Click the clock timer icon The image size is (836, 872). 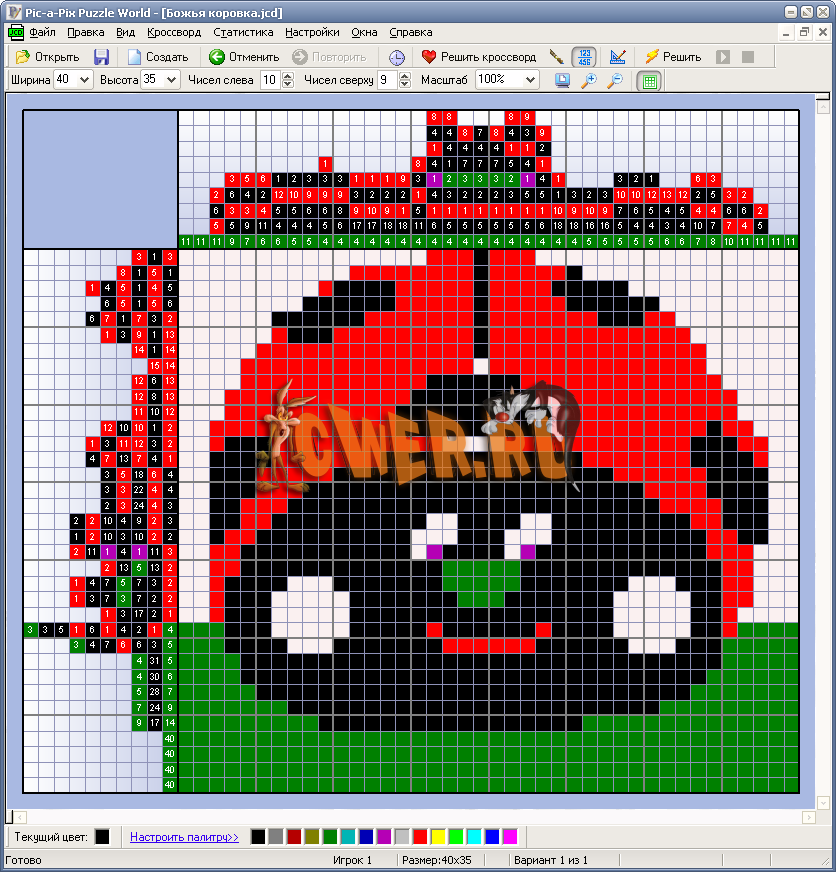tap(397, 57)
